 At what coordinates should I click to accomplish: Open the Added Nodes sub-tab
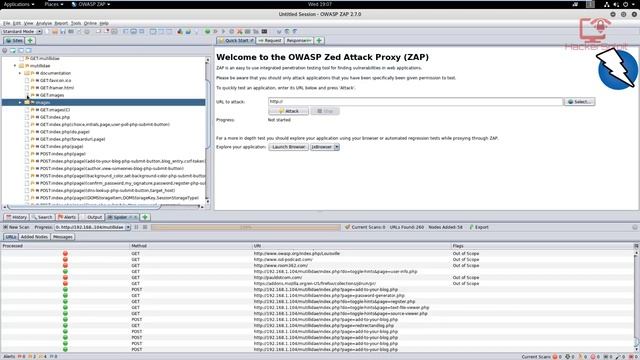[34, 237]
